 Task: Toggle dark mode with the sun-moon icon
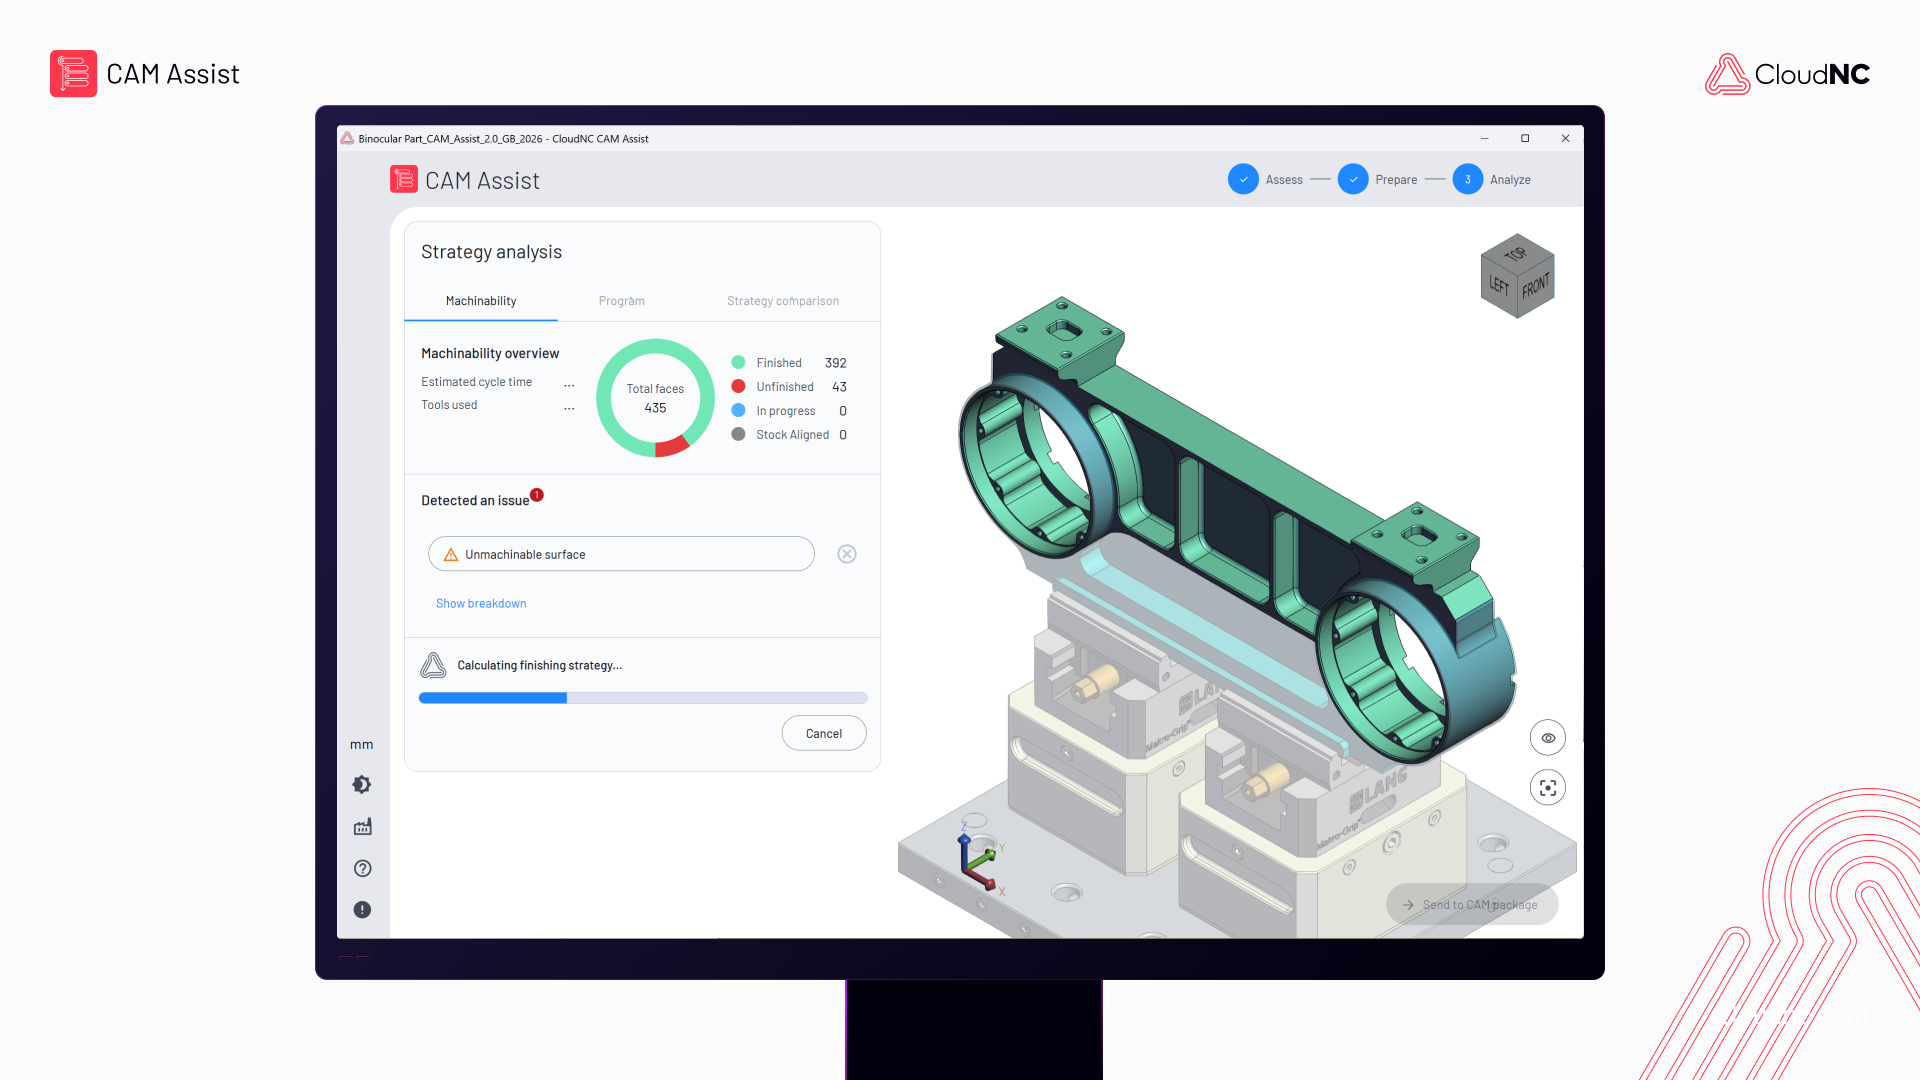[362, 784]
